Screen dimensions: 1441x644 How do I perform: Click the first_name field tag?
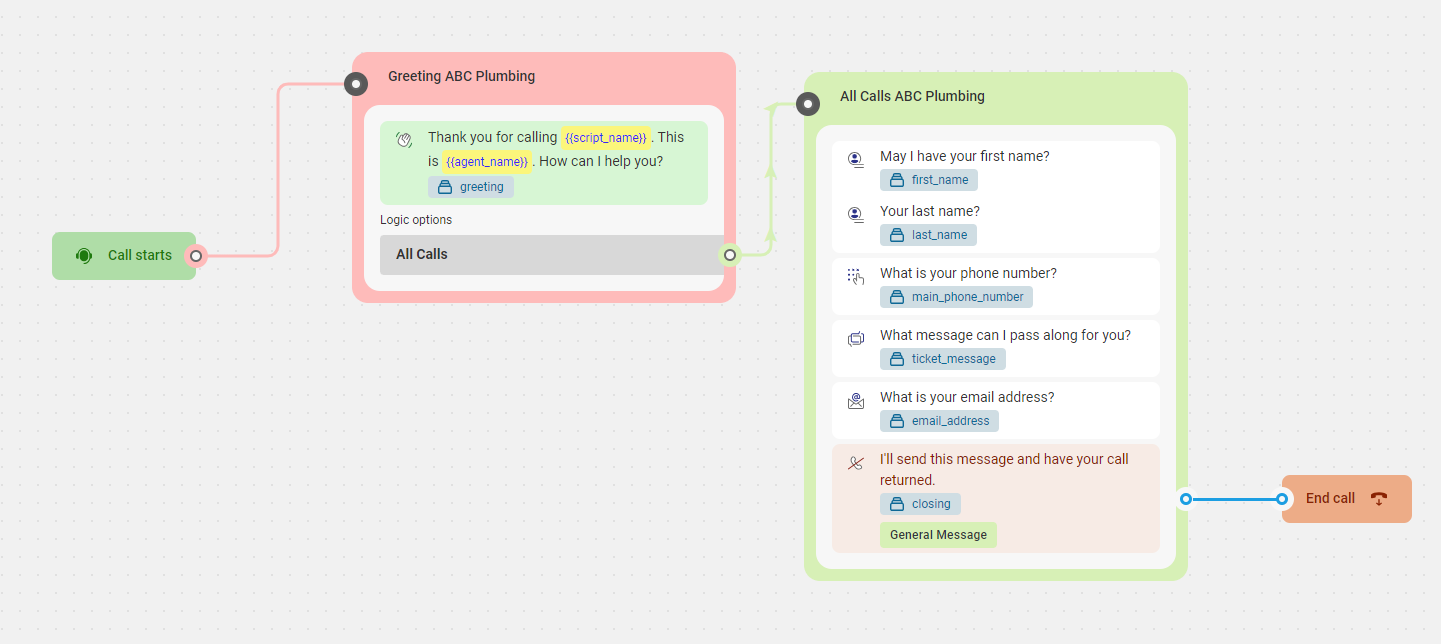[929, 180]
